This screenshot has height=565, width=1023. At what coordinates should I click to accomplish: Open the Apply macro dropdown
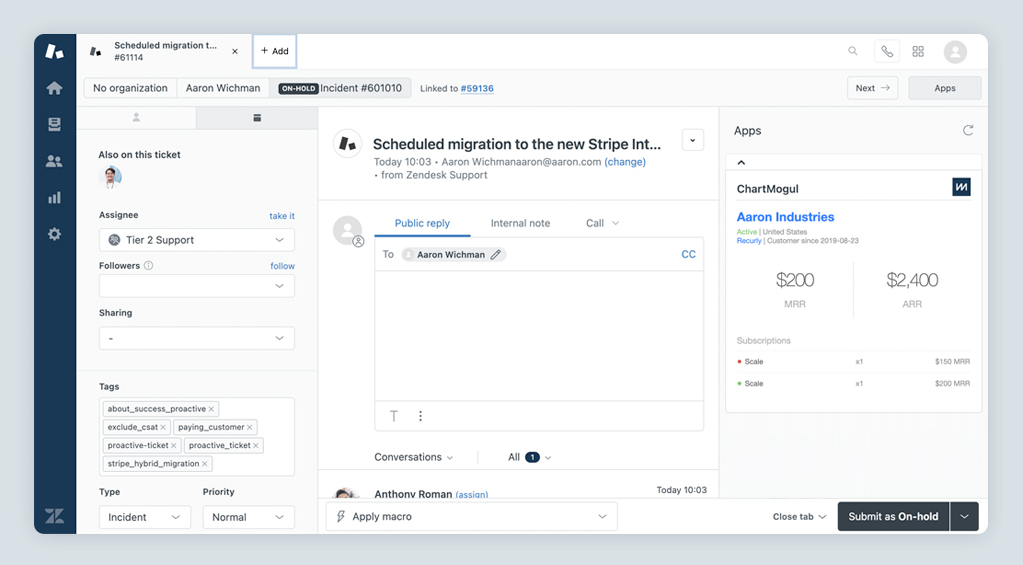(x=472, y=517)
